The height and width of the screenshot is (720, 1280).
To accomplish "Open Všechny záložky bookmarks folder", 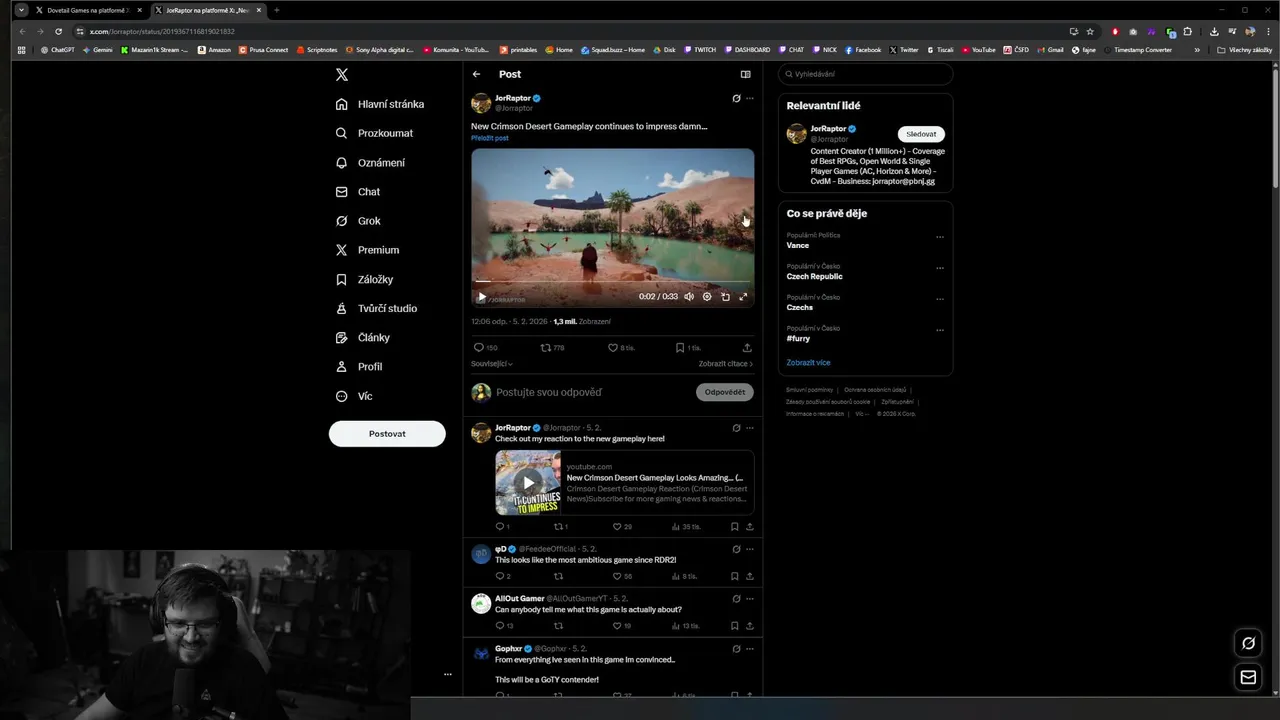I will [1245, 50].
